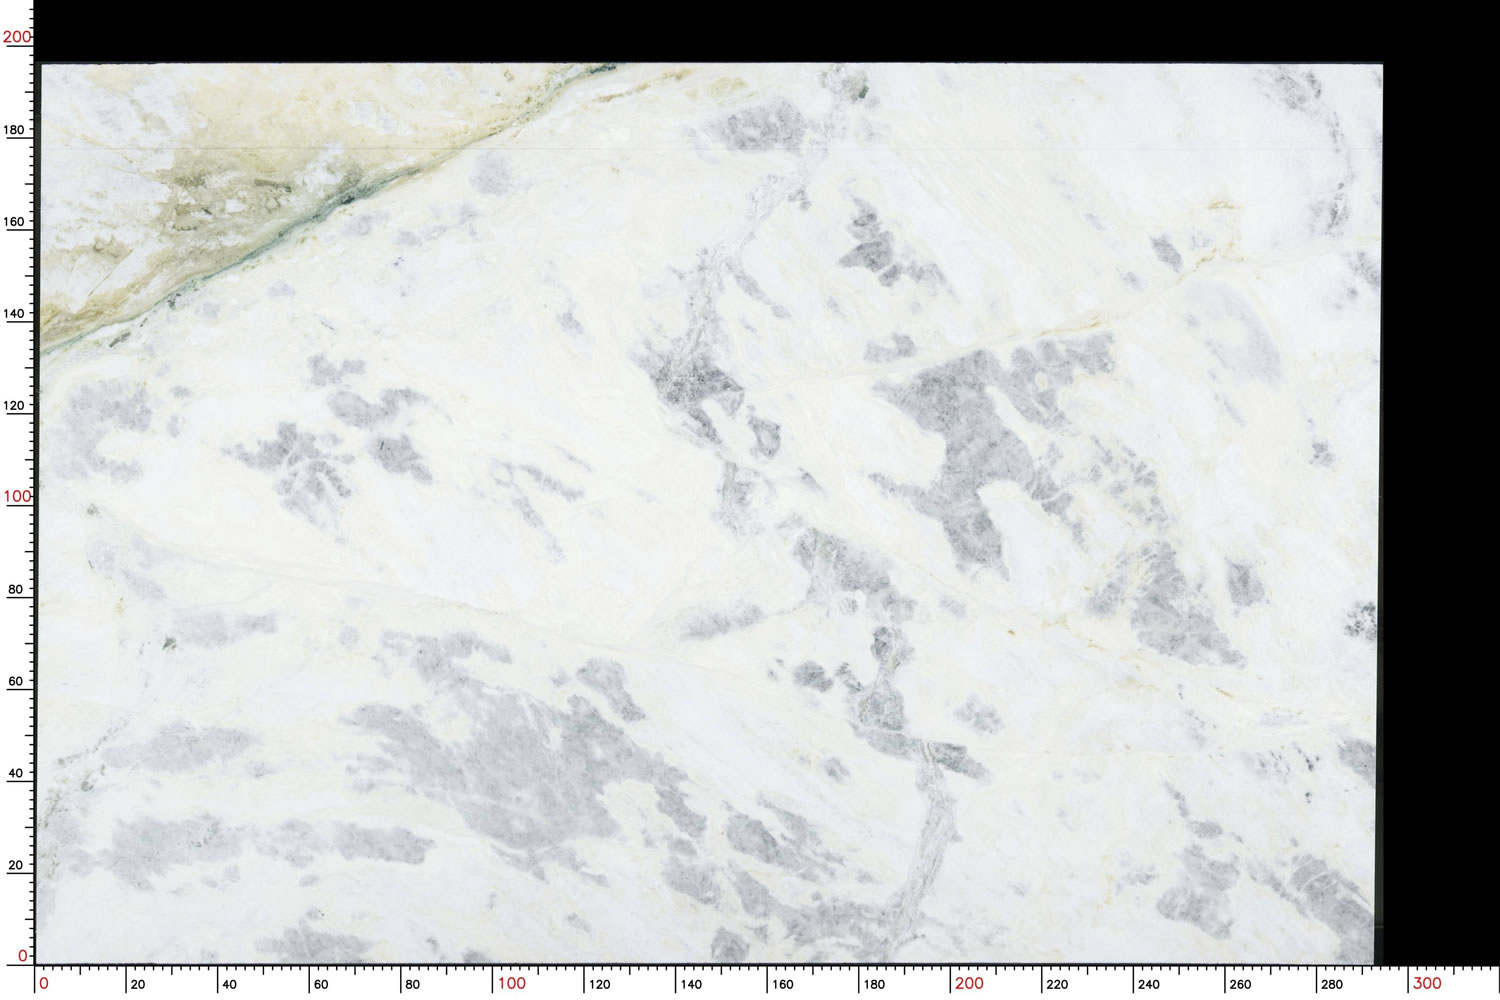The image size is (1500, 1000).
Task: Click the red 100 mark on horizontal ruler
Action: point(511,983)
